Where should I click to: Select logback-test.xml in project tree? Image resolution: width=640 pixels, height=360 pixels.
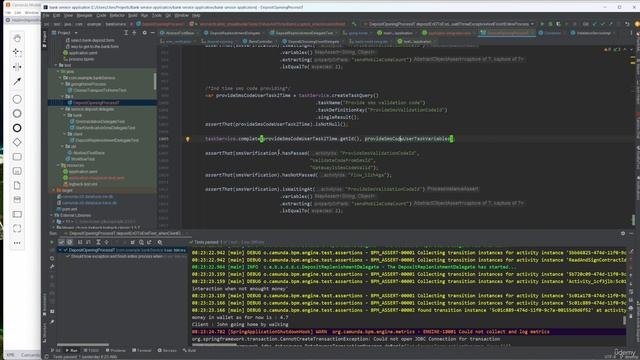point(80,184)
